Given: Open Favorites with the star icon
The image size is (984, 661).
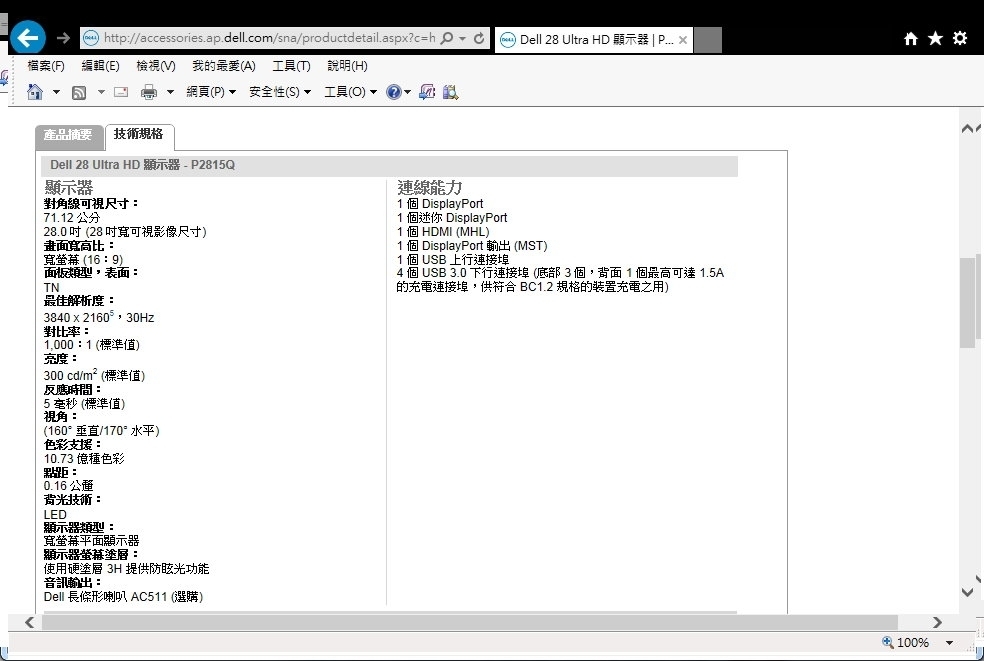Looking at the screenshot, I should point(936,39).
